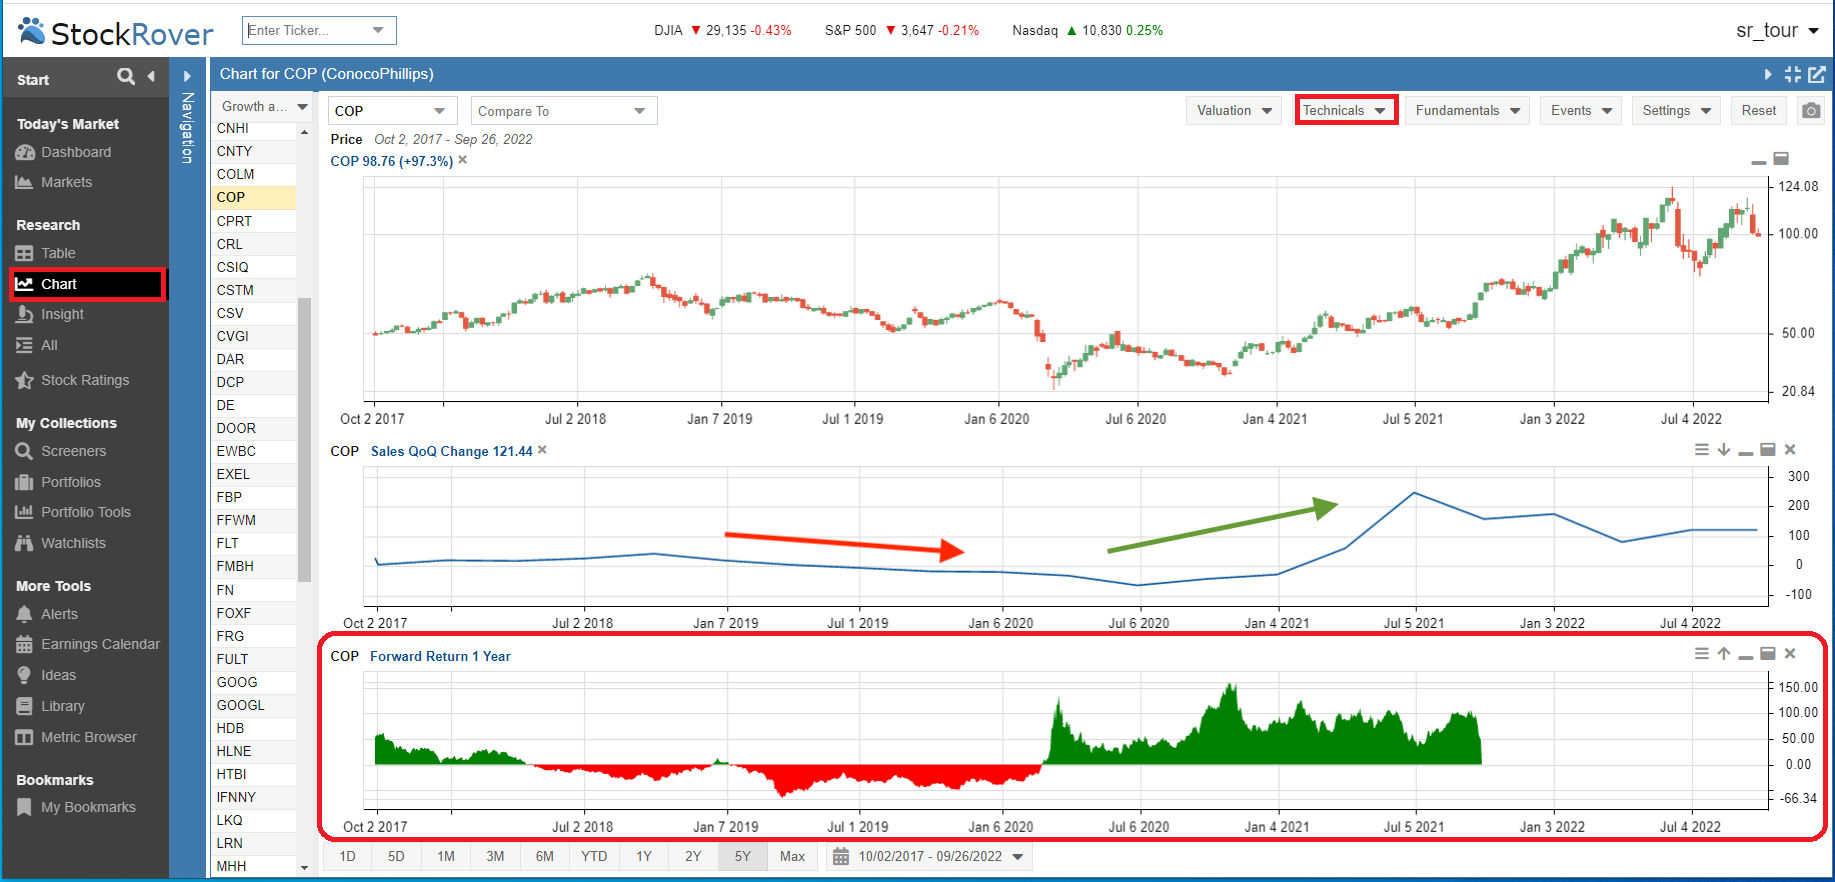
Task: Minimize the Sales QoQ Change pane
Action: tap(1746, 453)
